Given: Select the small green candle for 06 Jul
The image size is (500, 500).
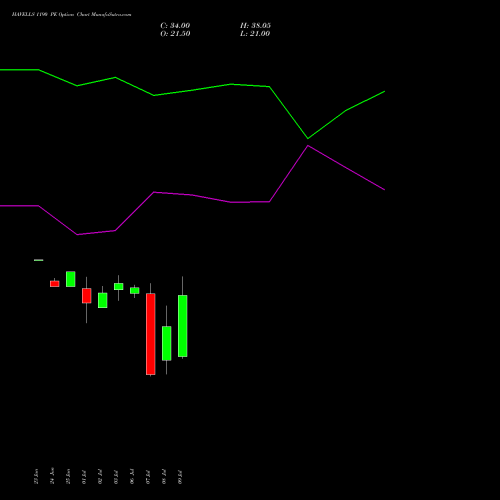Looking at the screenshot, I should tap(135, 290).
